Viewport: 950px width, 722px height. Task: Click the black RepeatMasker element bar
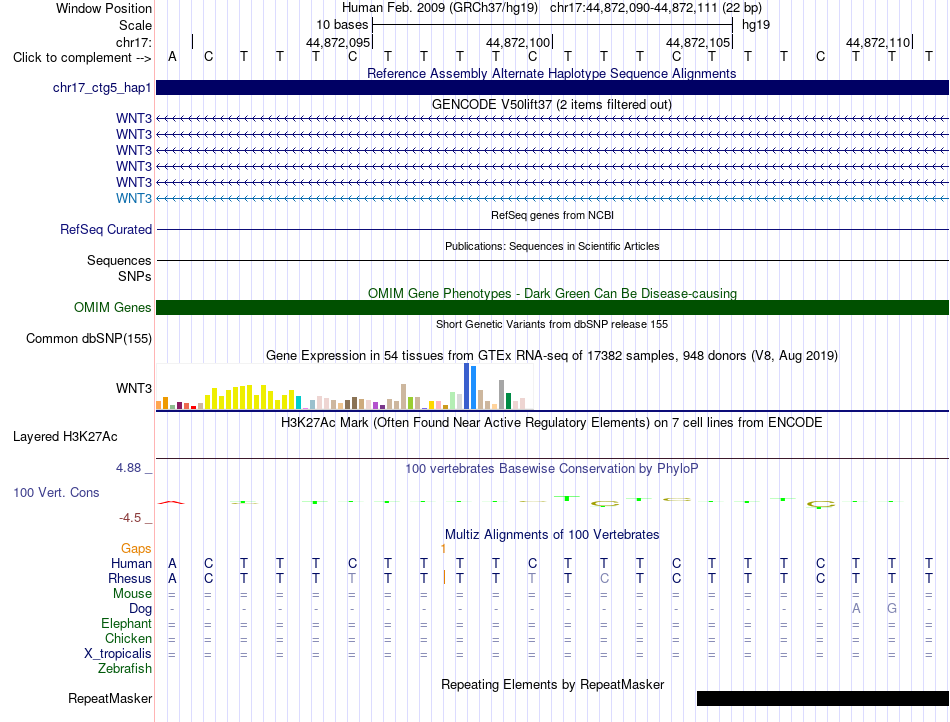pyautogui.click(x=823, y=698)
